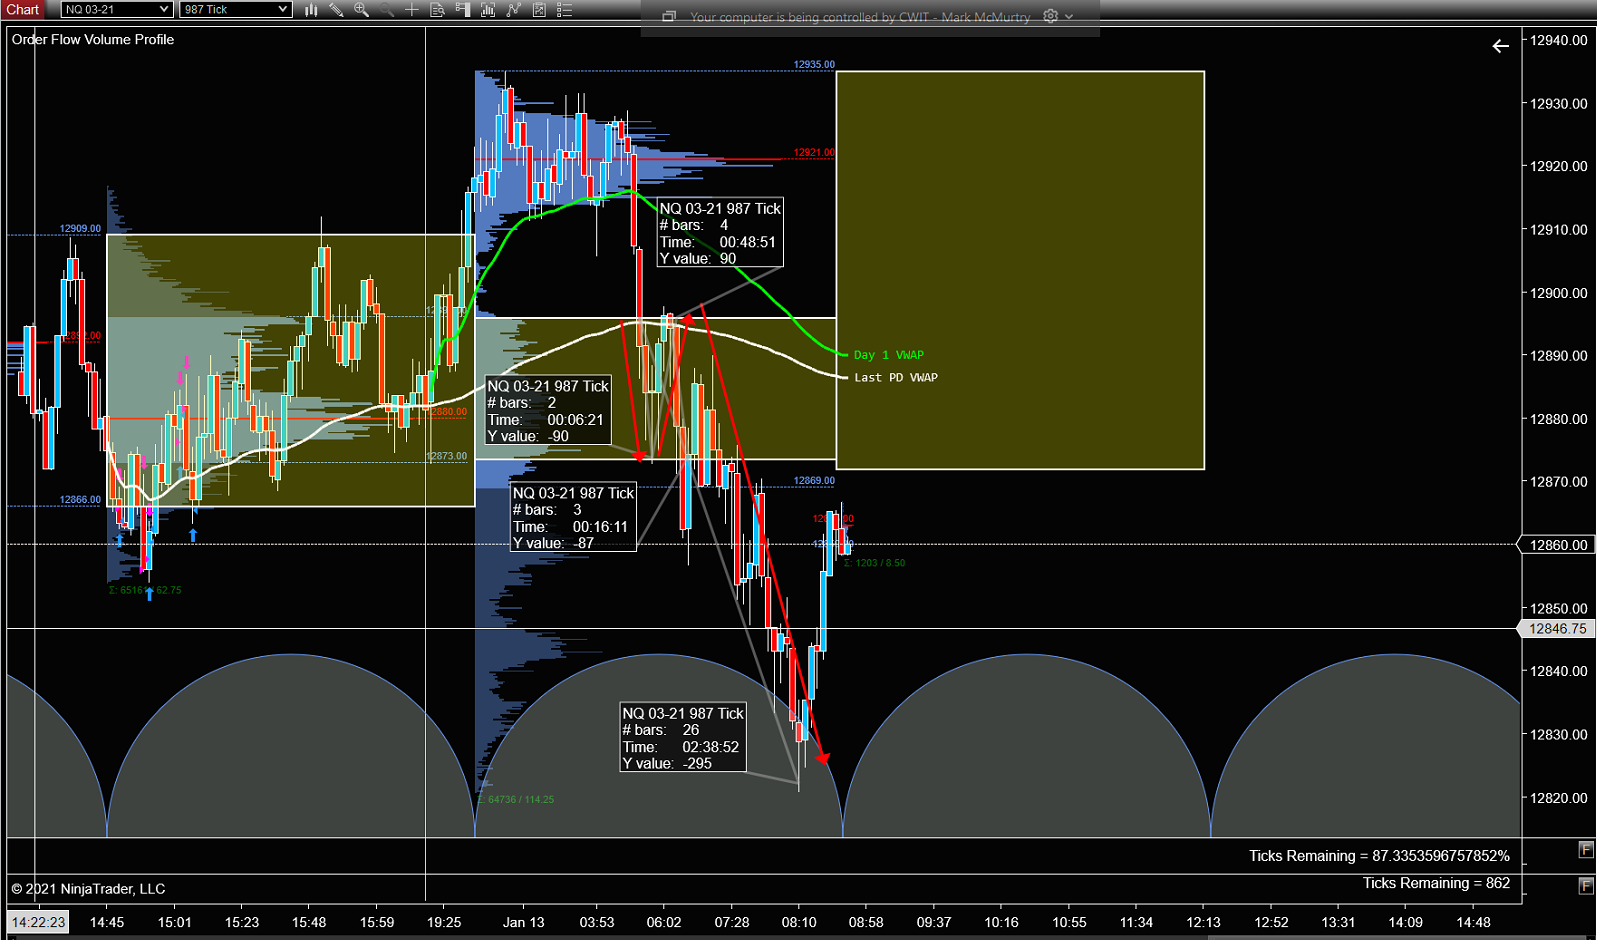
Task: Click the 12820.00 price axis label
Action: point(1559,798)
